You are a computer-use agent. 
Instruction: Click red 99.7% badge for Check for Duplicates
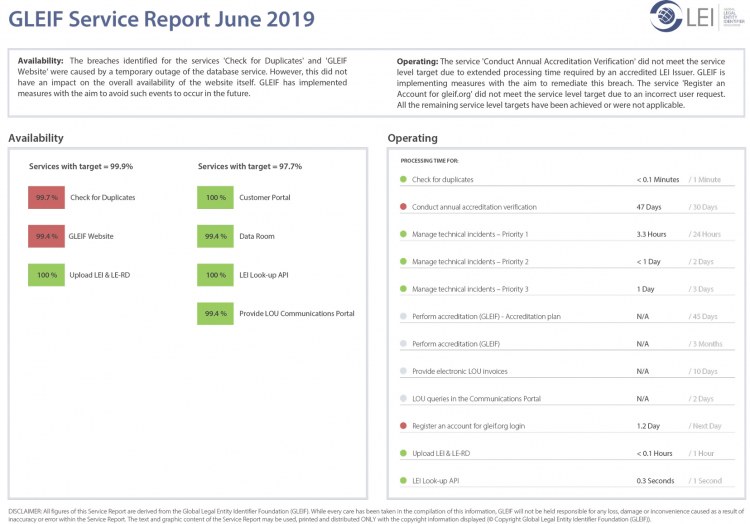[46, 197]
